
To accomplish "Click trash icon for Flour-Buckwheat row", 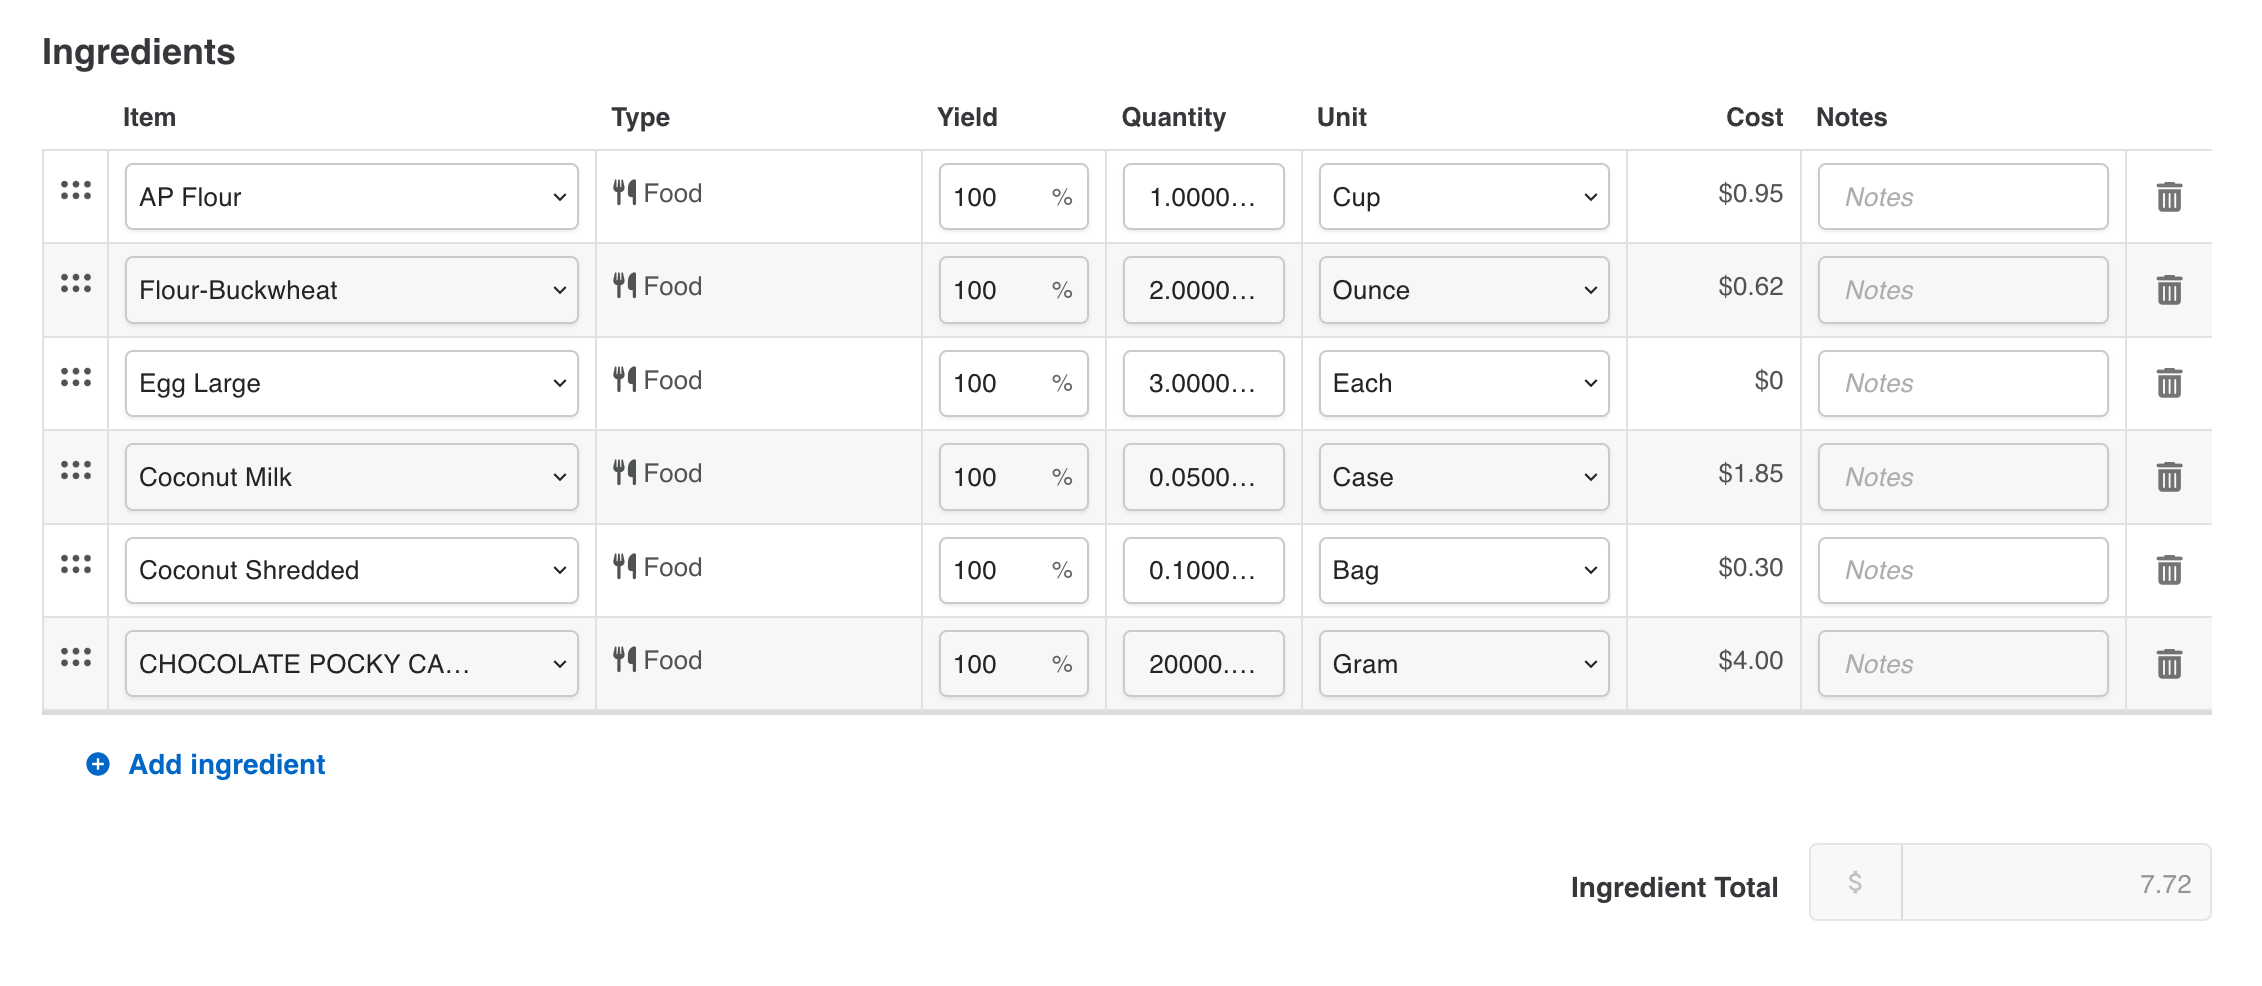I will click(2168, 290).
